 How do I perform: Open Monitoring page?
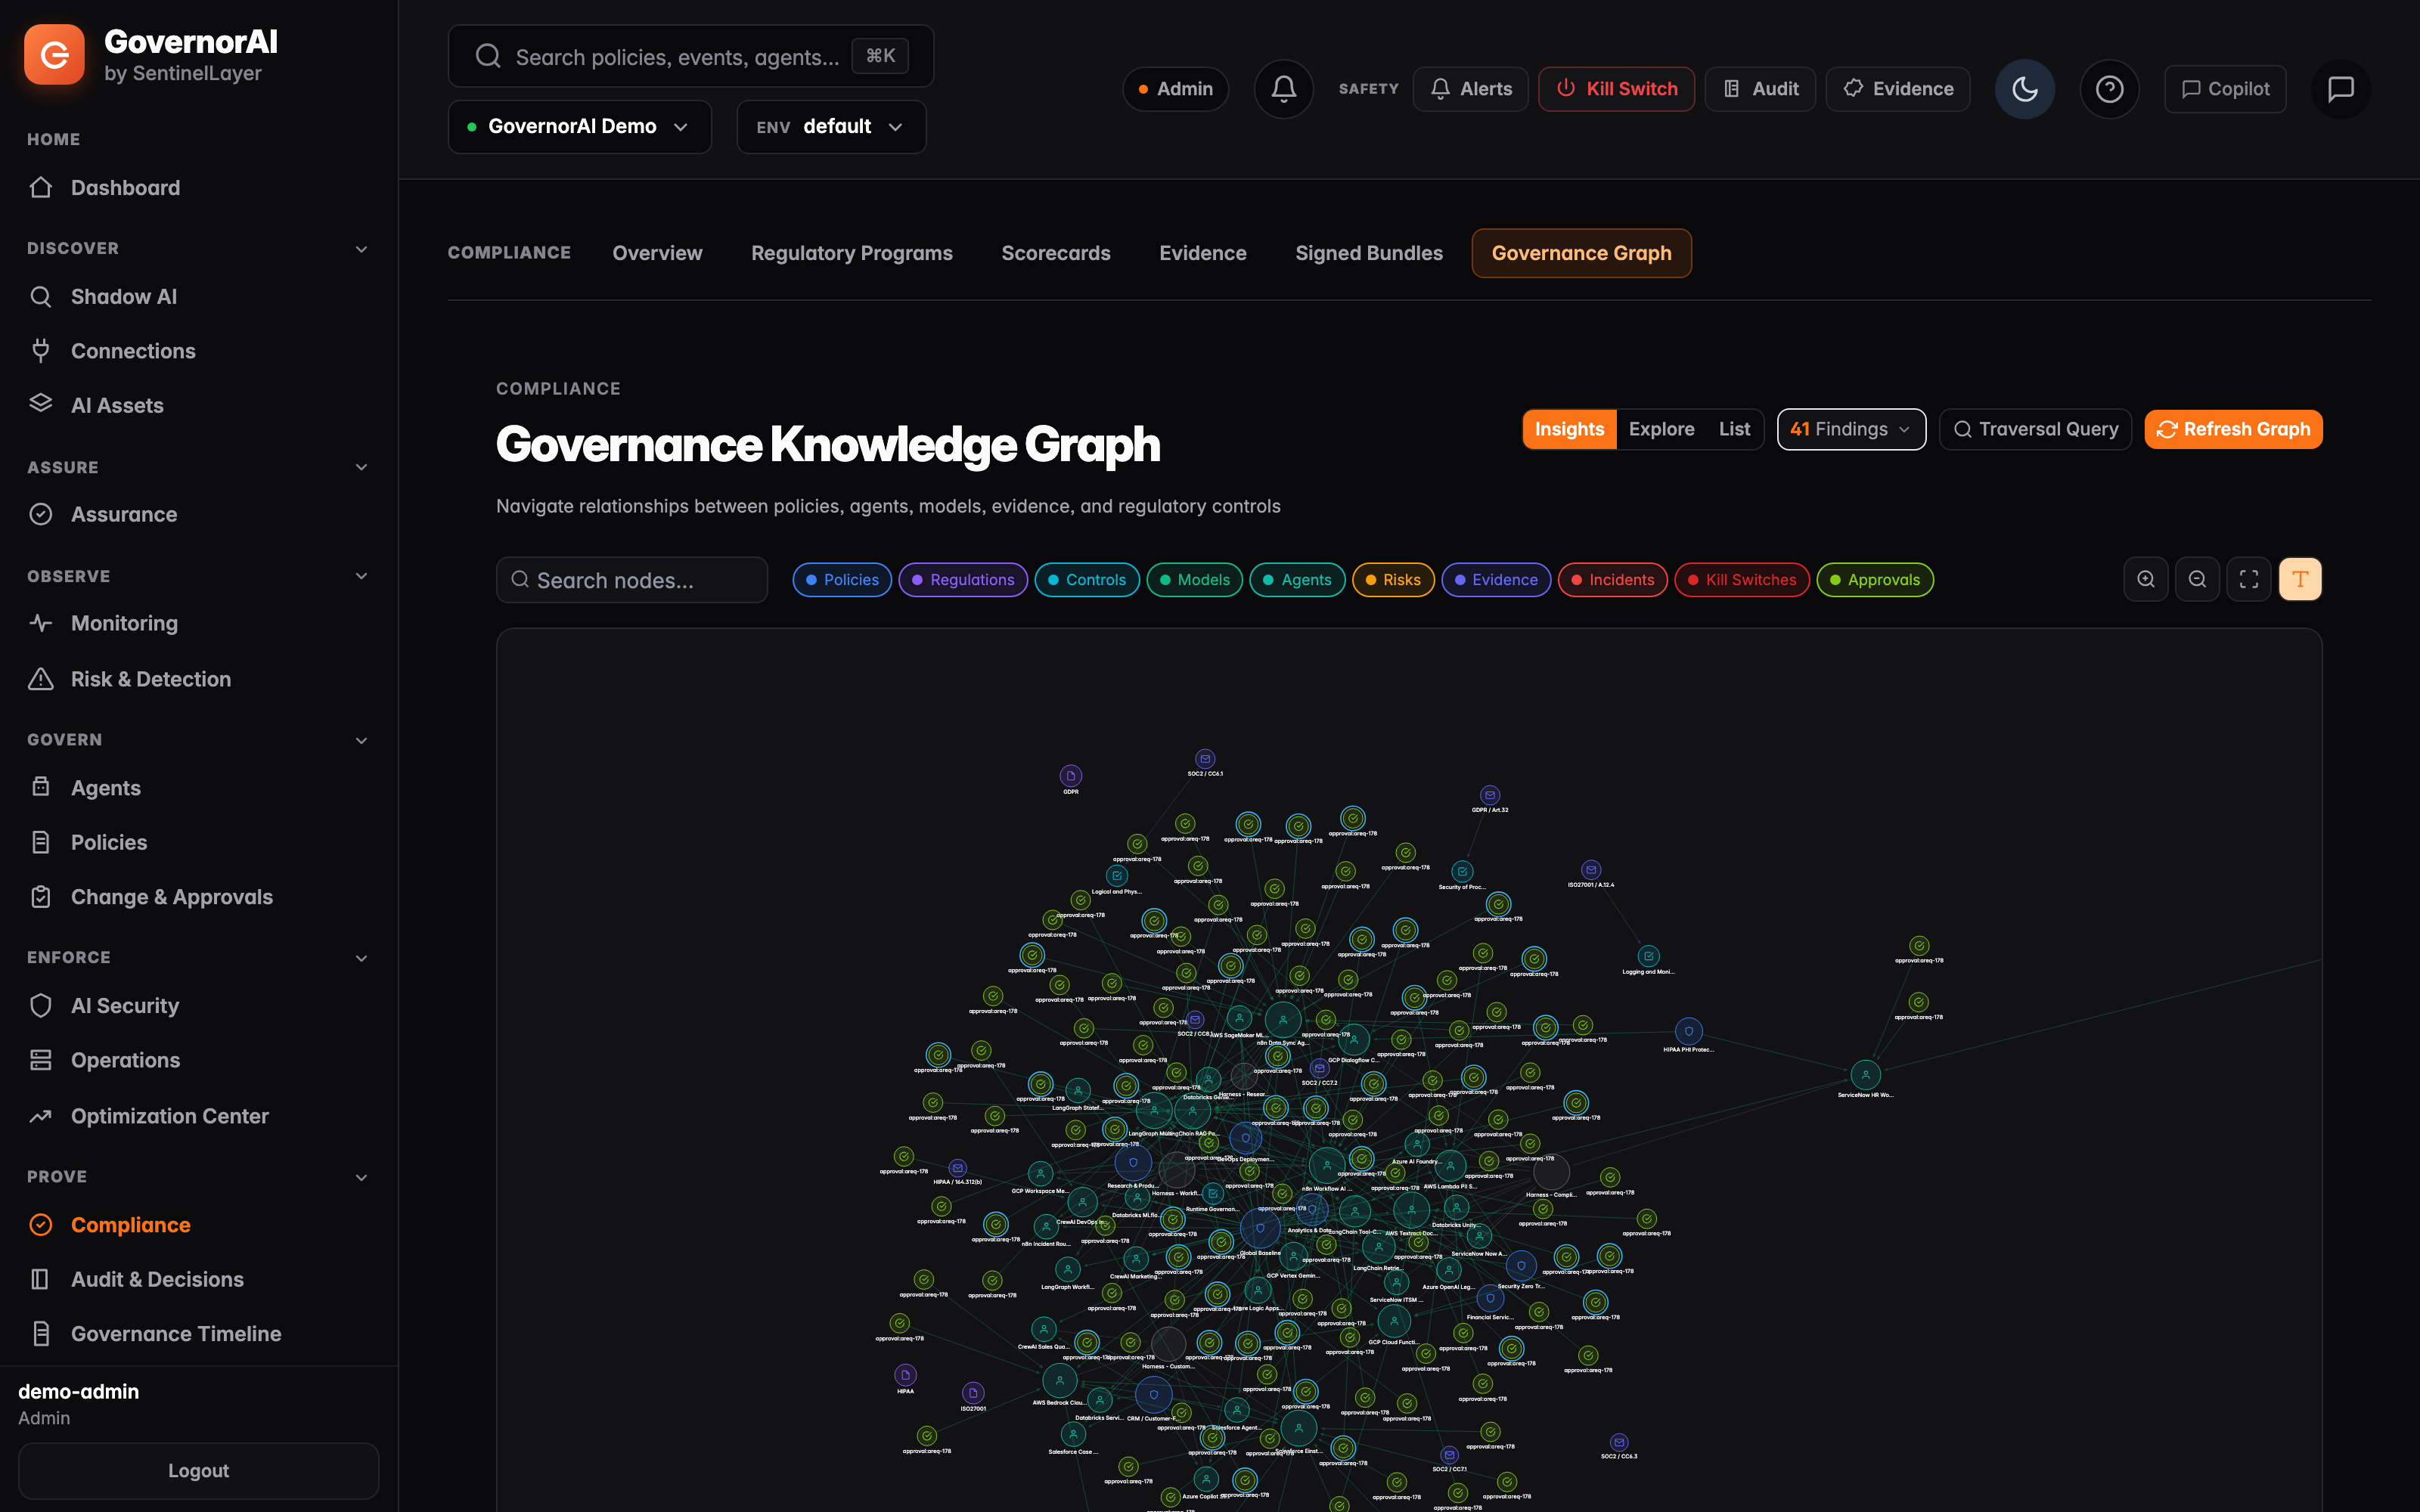pyautogui.click(x=198, y=623)
